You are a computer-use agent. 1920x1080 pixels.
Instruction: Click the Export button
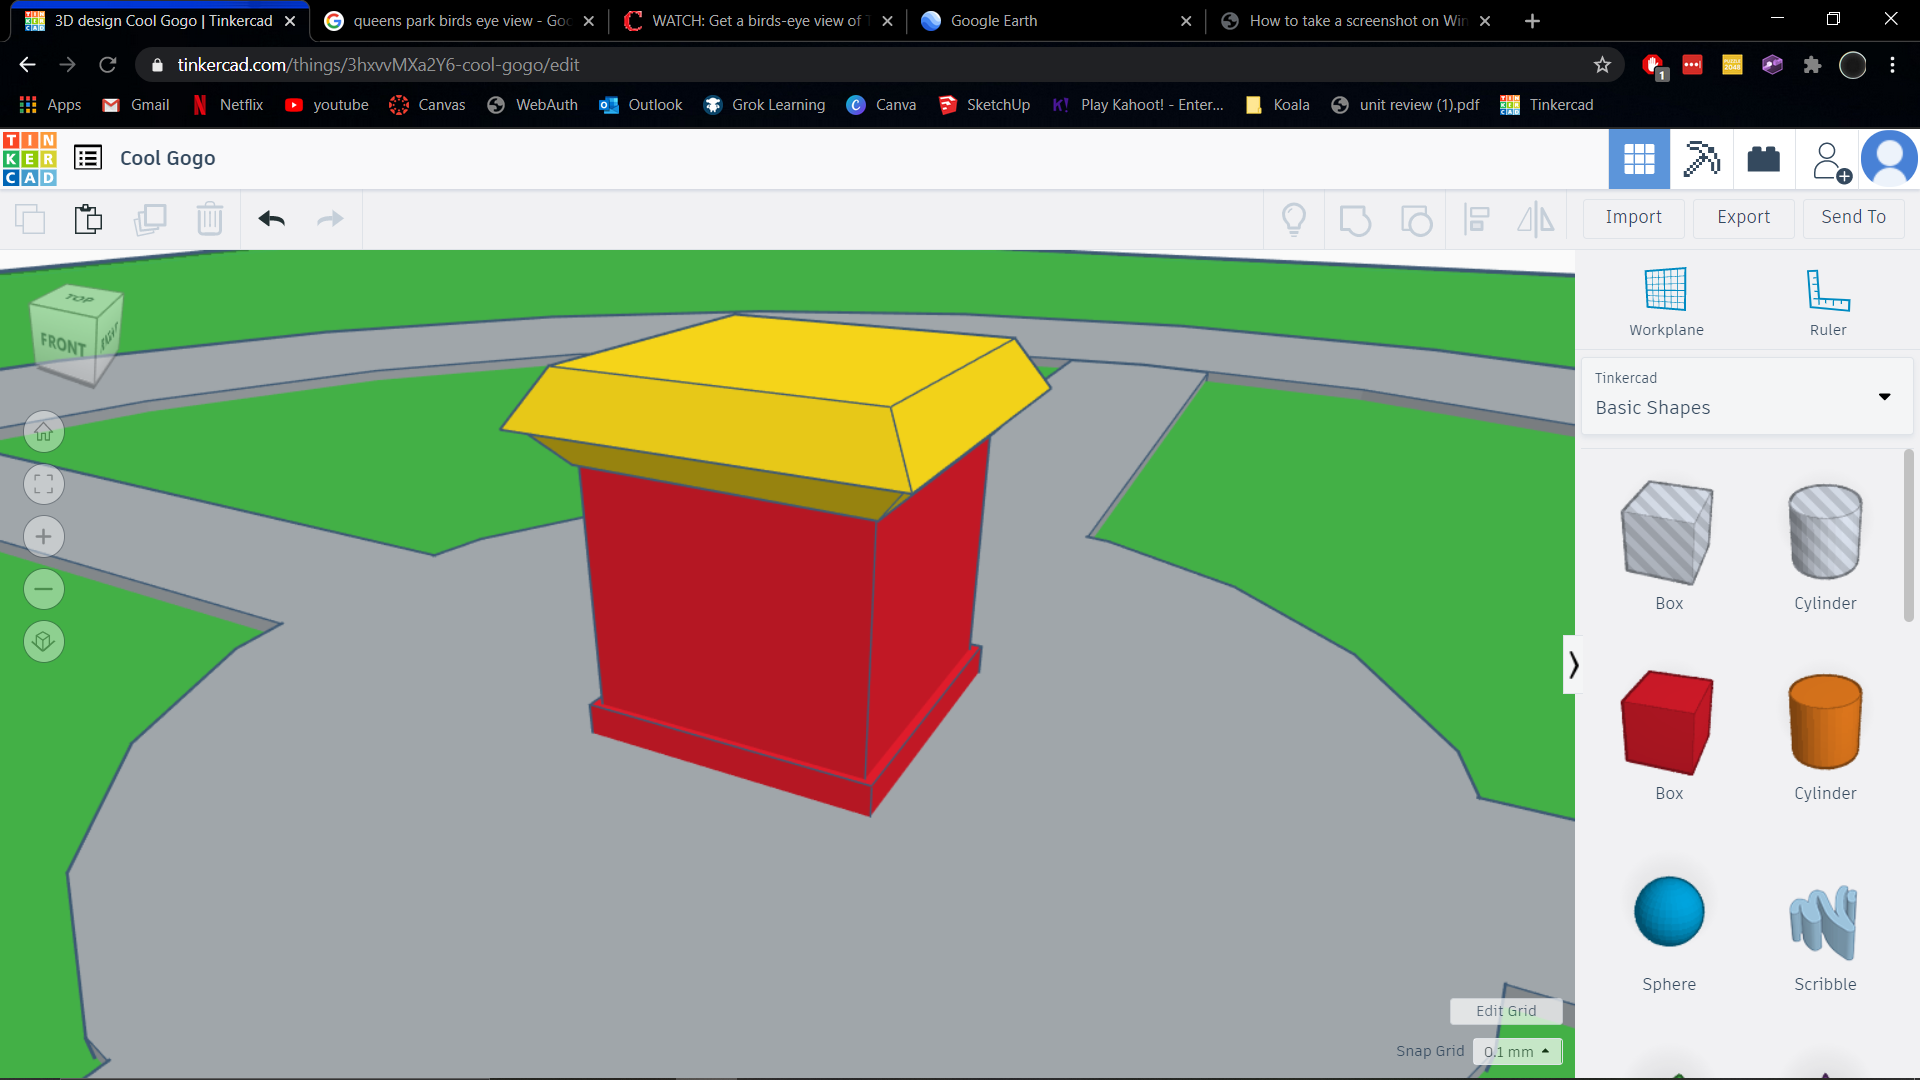point(1743,217)
